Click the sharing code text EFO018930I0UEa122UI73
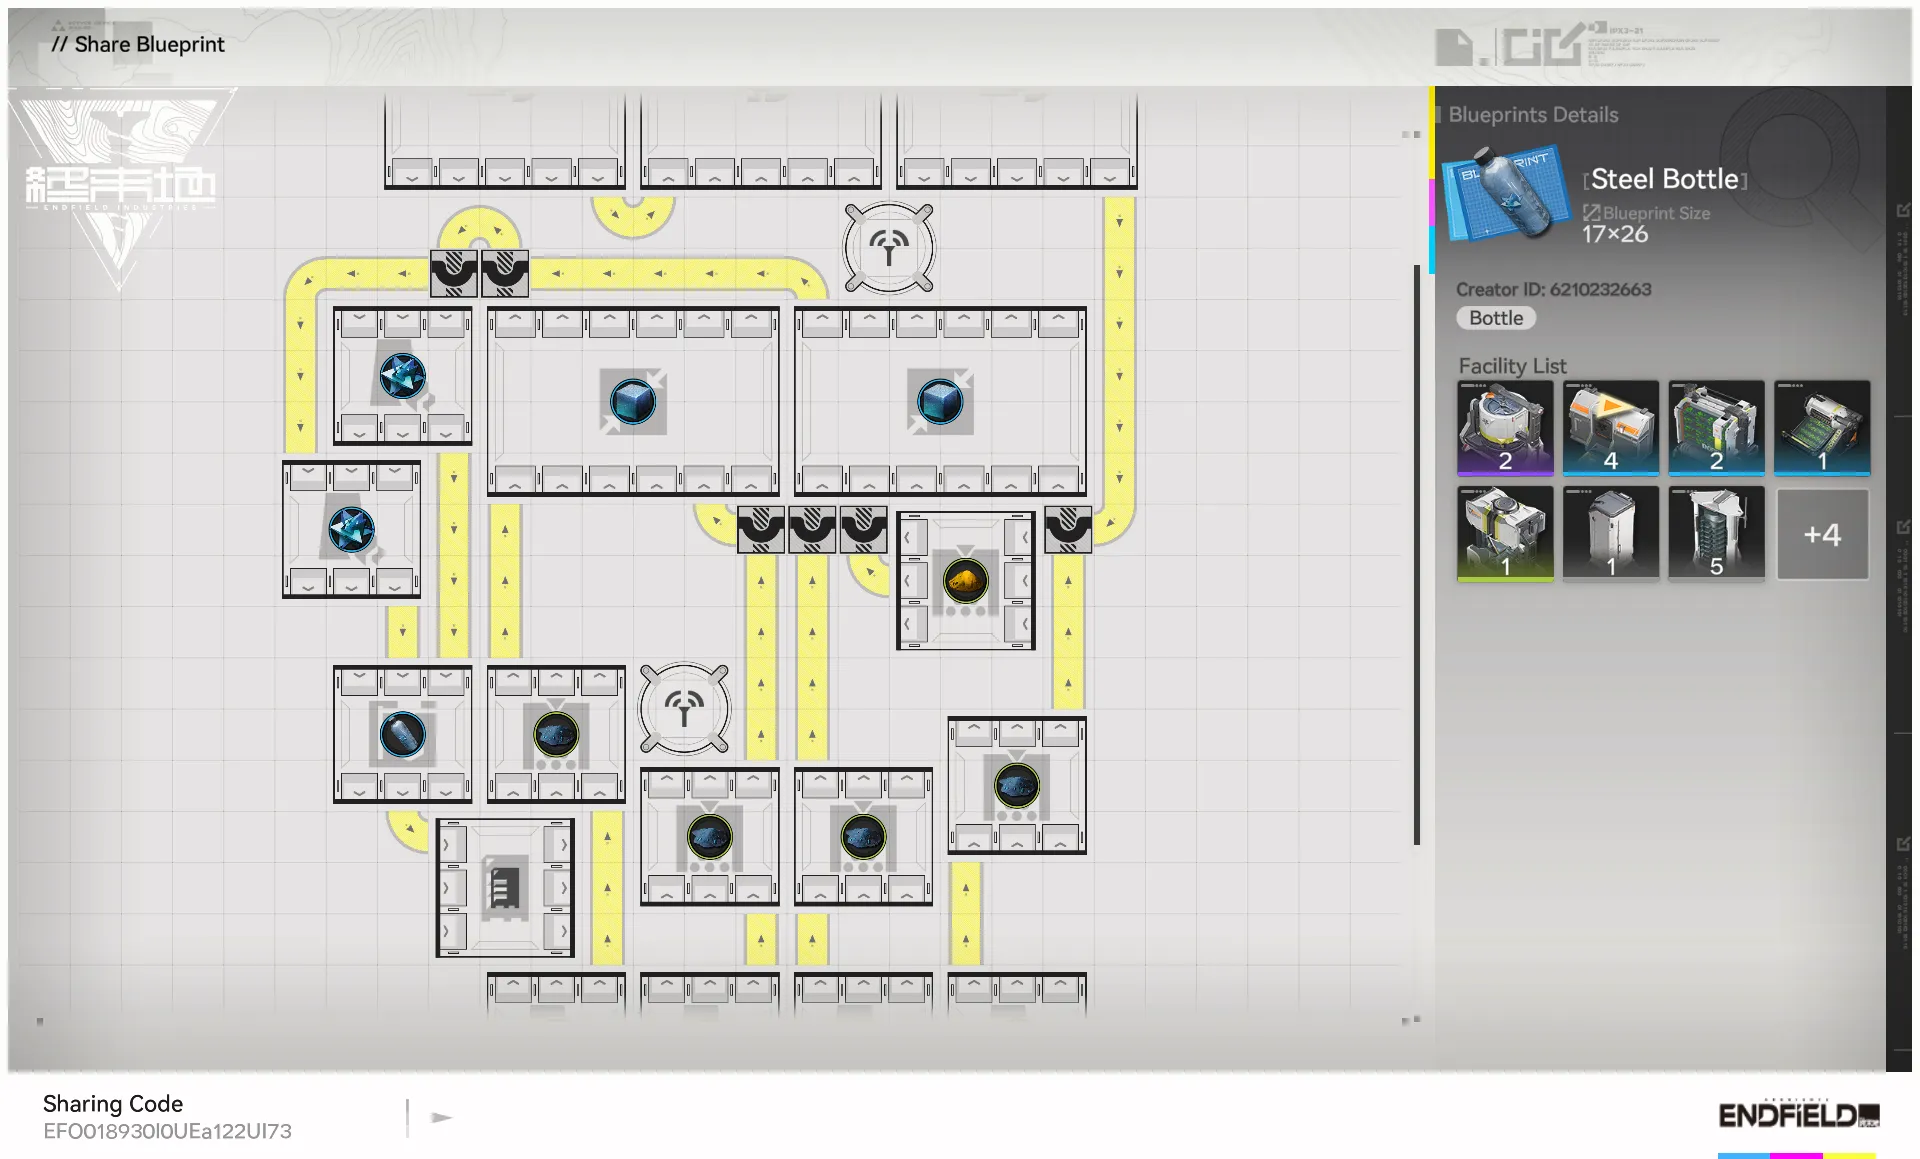Image resolution: width=1920 pixels, height=1159 pixels. [167, 1131]
